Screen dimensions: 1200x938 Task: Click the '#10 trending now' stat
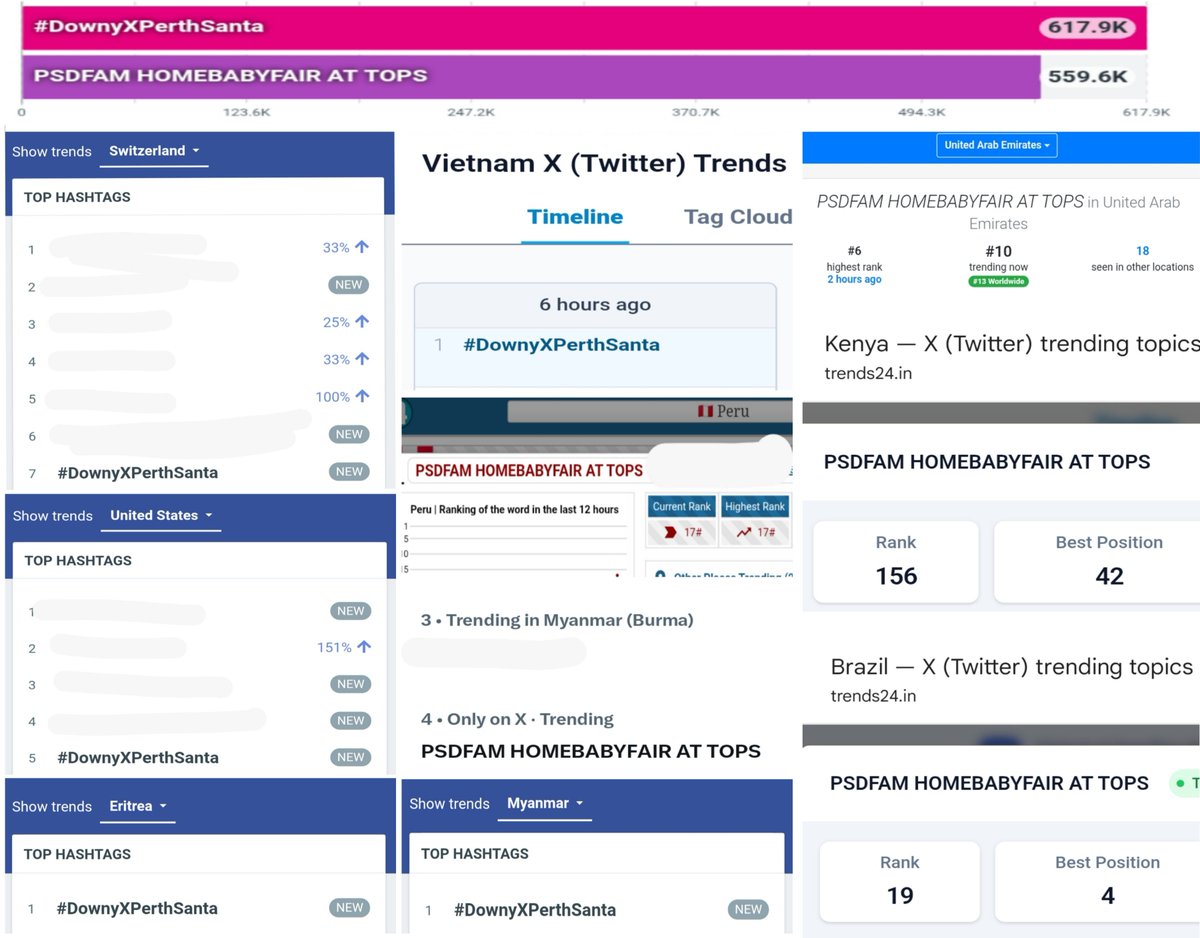pyautogui.click(x=998, y=258)
